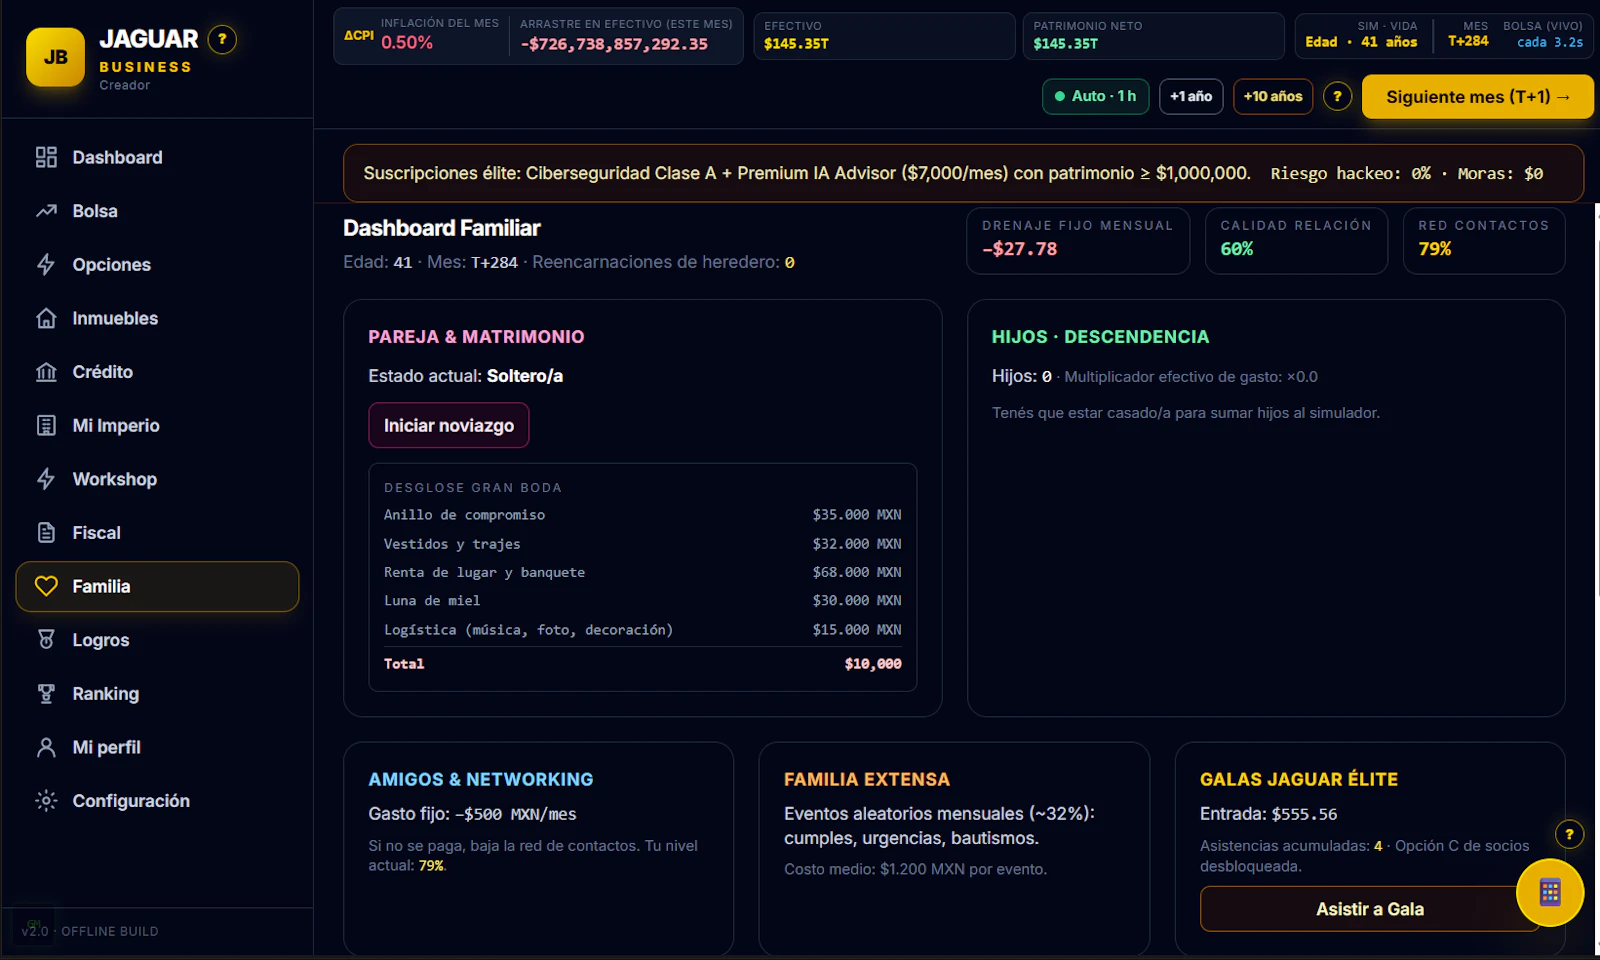The image size is (1600, 960).
Task: Click Asistir a Gala button
Action: click(1369, 909)
